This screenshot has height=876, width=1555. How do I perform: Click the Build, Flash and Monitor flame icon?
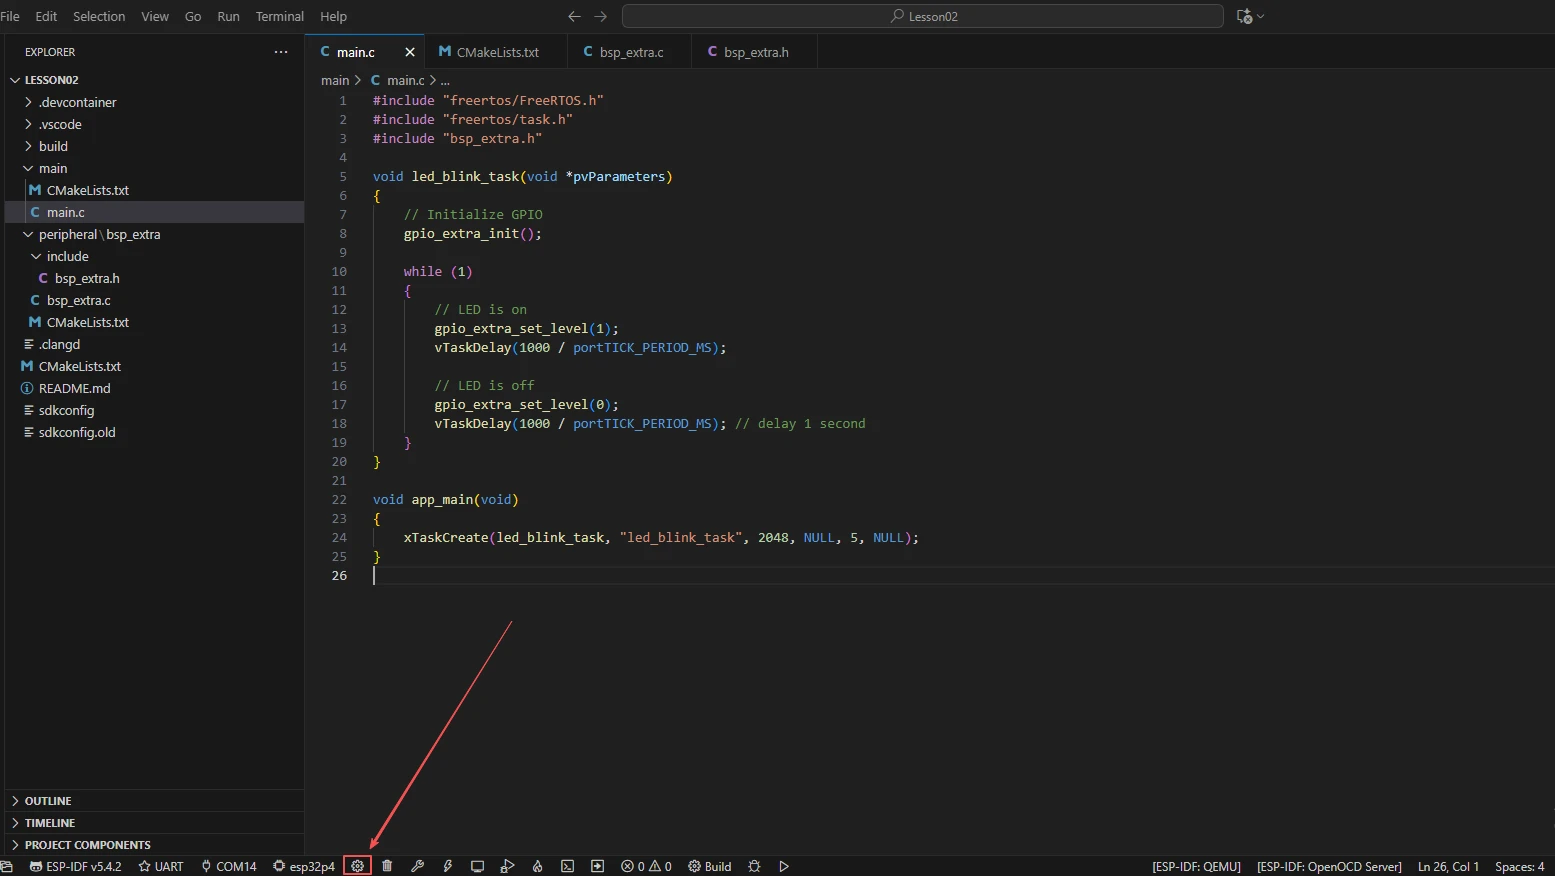[537, 866]
